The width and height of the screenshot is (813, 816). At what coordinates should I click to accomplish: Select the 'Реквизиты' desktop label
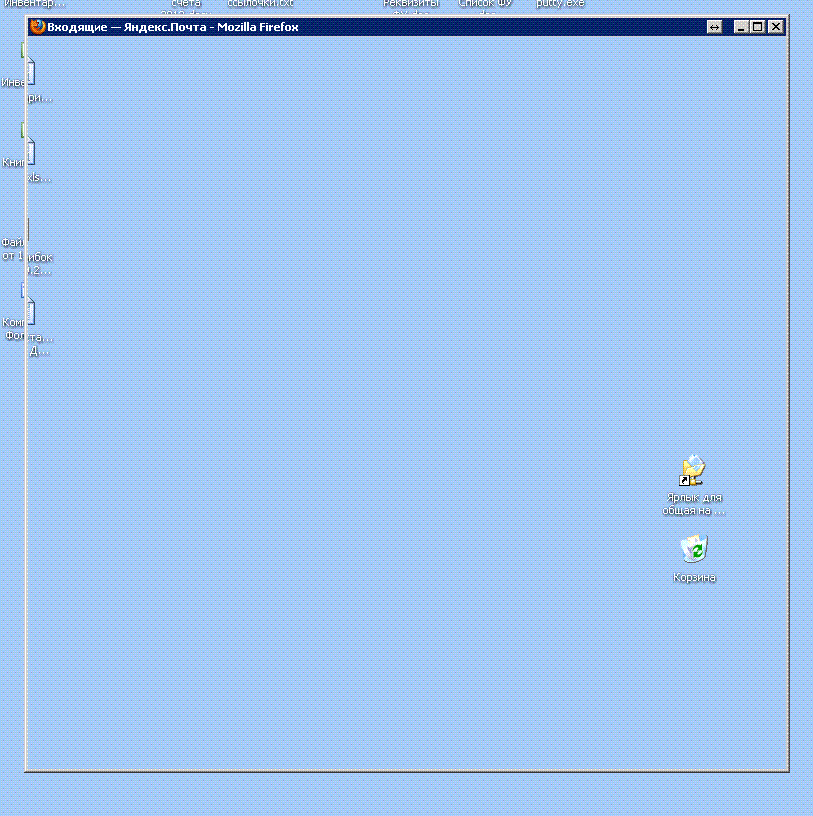(411, 4)
